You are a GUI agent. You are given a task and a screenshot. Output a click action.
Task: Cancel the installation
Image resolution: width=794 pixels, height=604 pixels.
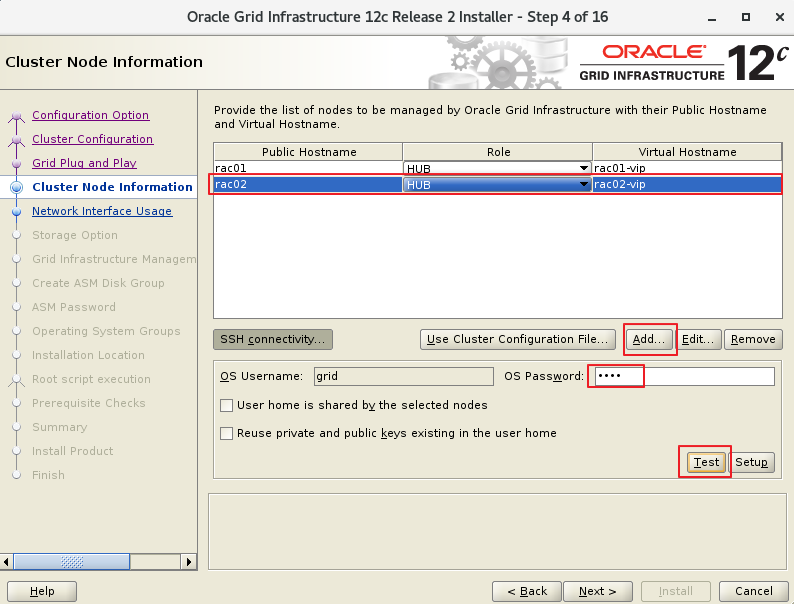coord(753,591)
